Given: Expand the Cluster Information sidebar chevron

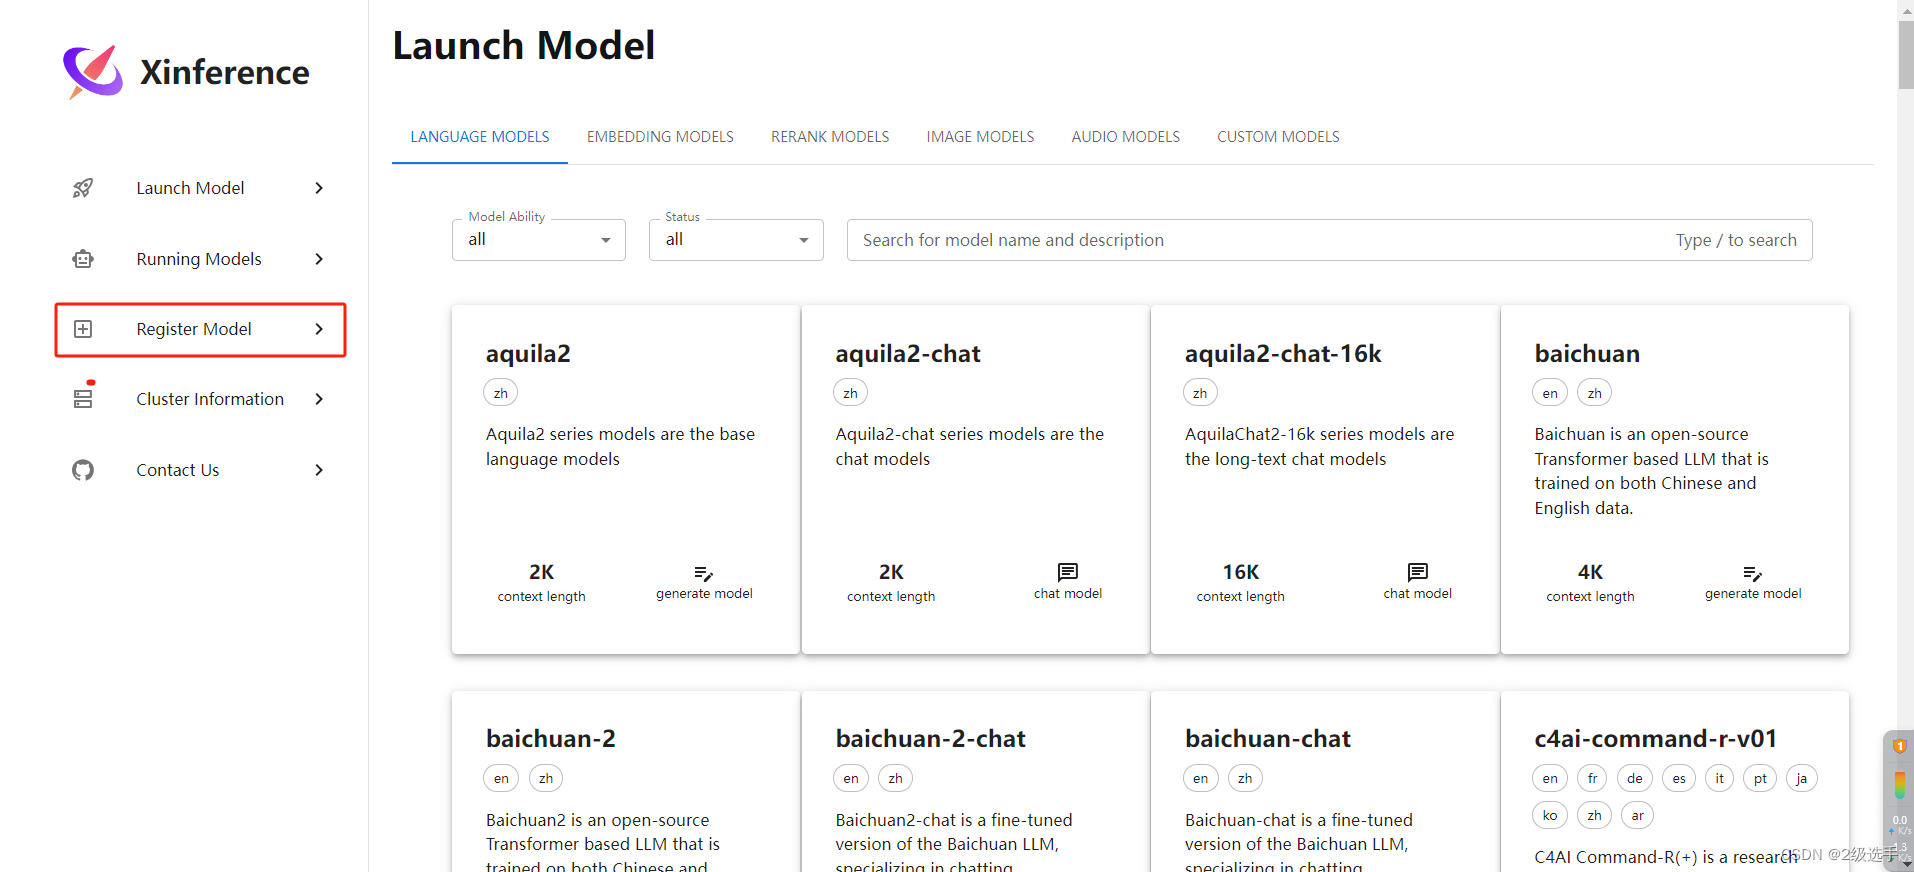Looking at the screenshot, I should (319, 399).
